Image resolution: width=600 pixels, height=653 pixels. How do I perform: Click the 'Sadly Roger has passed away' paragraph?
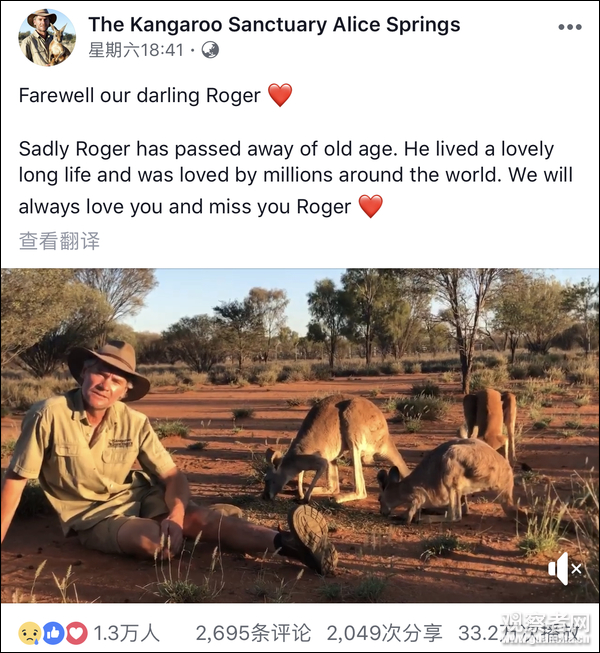[x=286, y=176]
